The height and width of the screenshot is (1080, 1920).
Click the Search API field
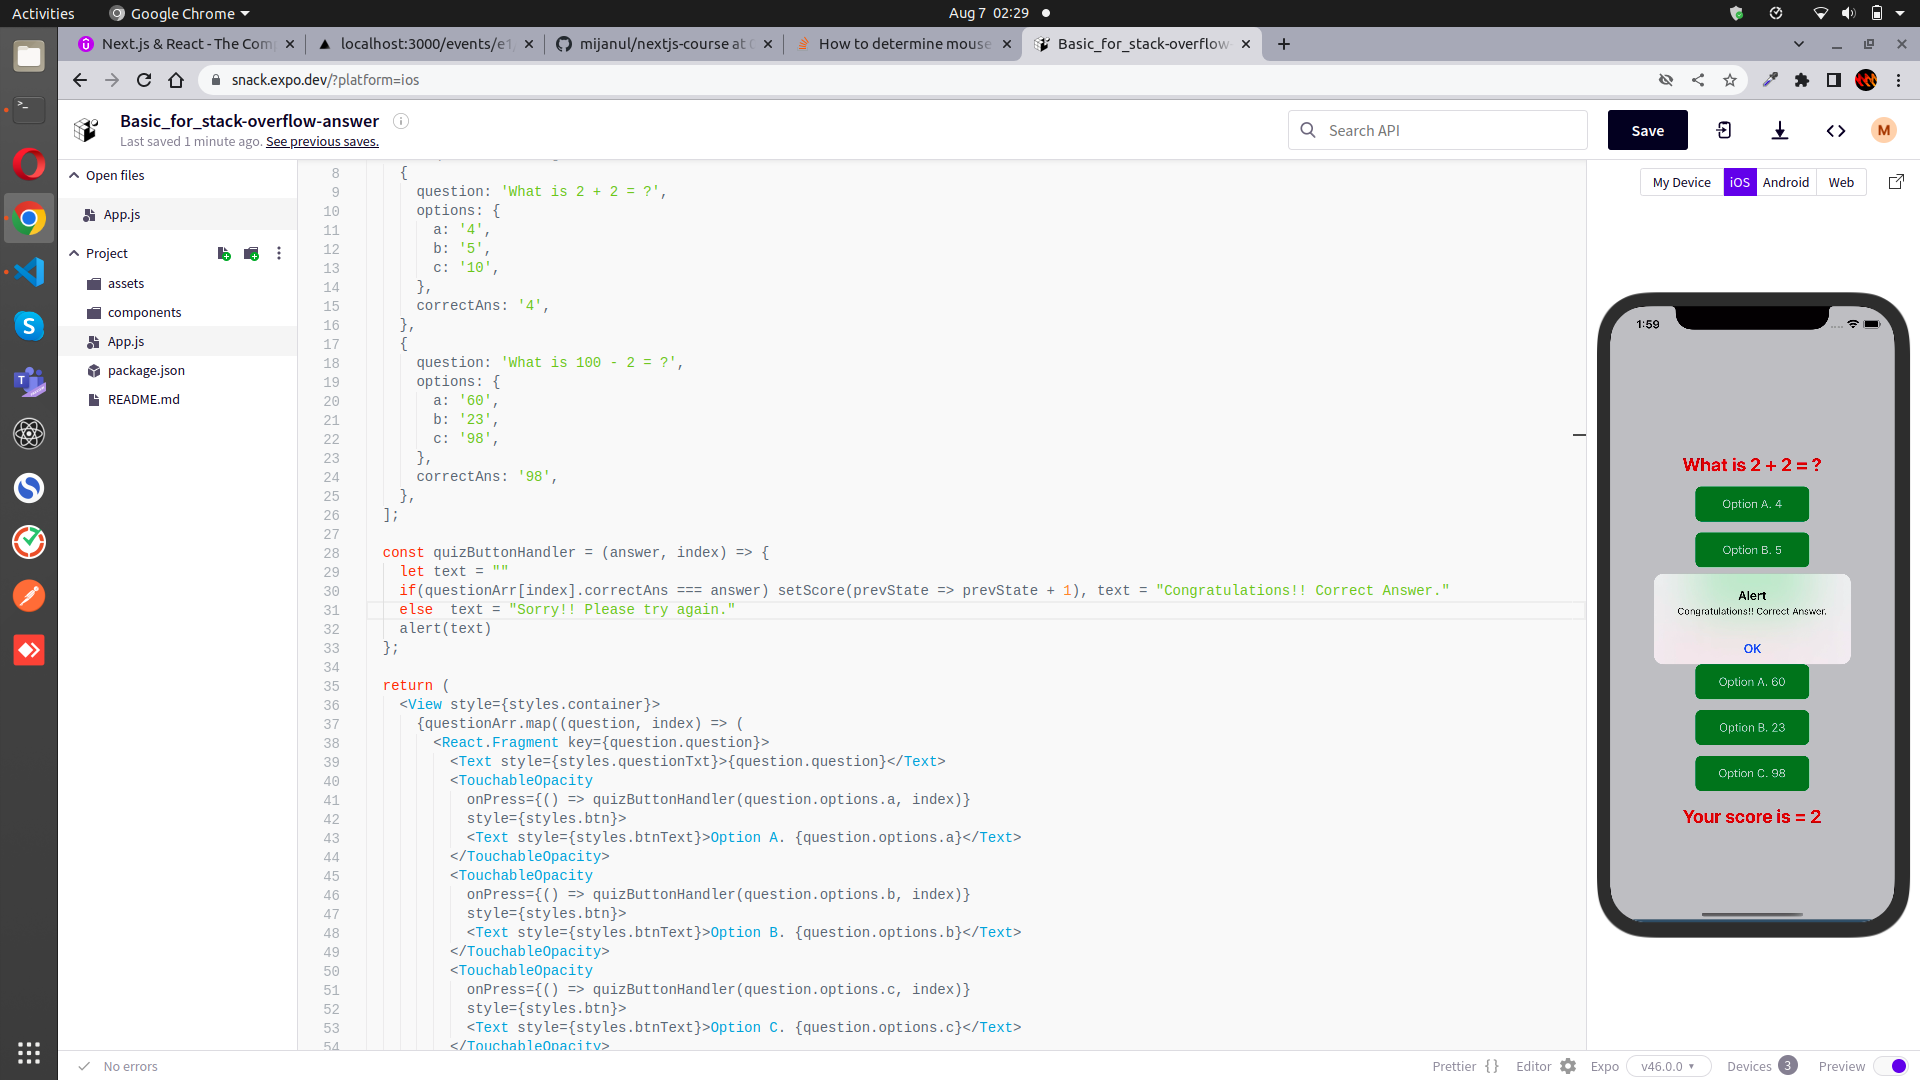coord(1438,130)
